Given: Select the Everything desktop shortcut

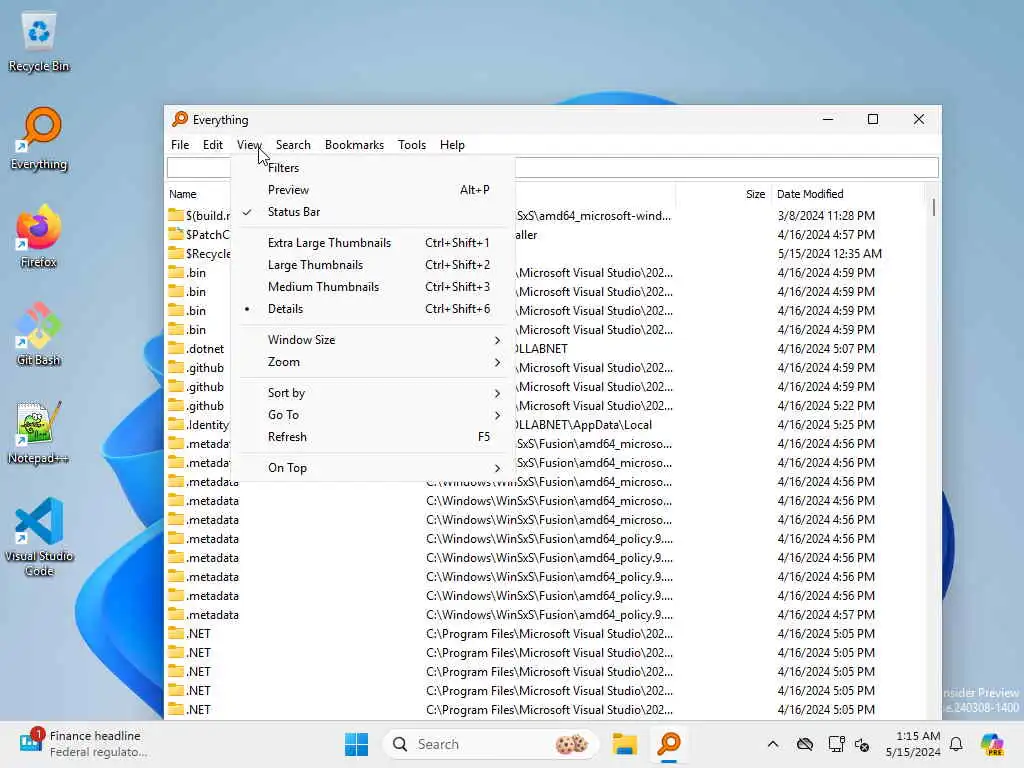Looking at the screenshot, I should [x=39, y=139].
